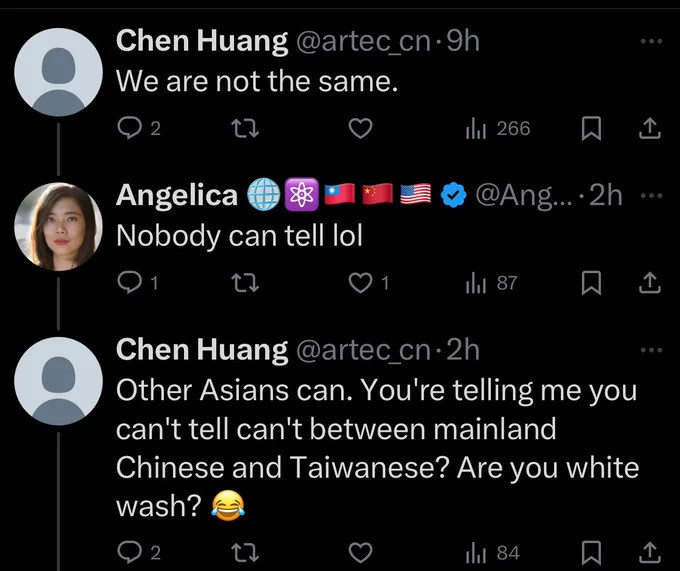Bookmark Chen Huang's first tweet
The height and width of the screenshot is (571, 680).
pyautogui.click(x=592, y=128)
